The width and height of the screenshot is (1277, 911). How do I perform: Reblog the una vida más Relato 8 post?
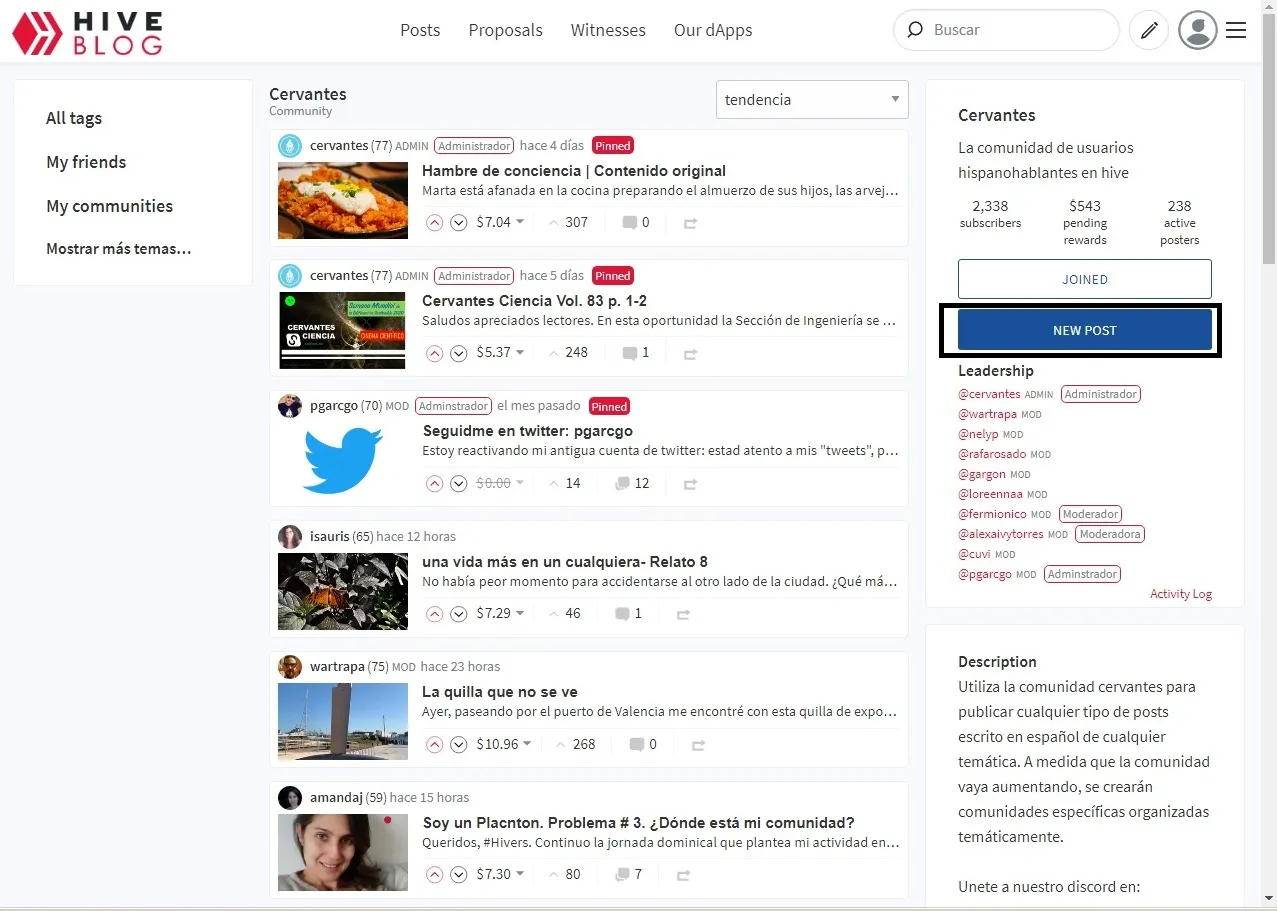click(683, 614)
